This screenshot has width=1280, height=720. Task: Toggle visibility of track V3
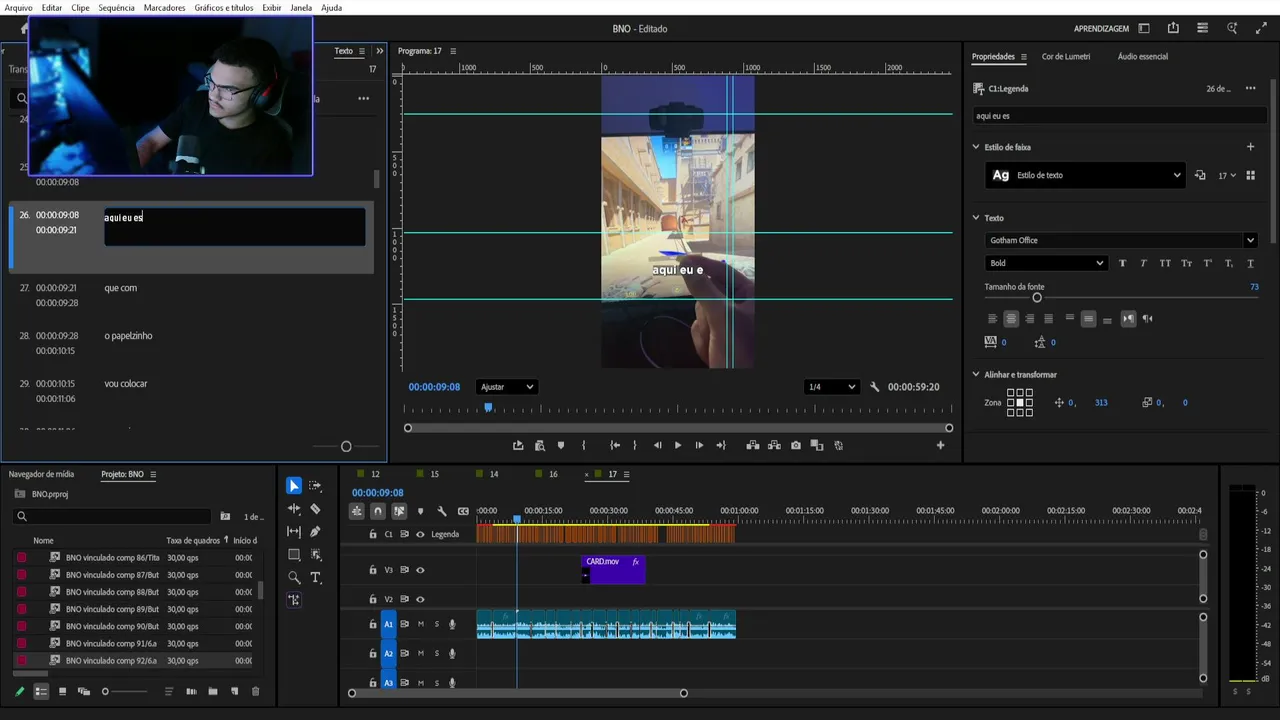click(x=420, y=570)
